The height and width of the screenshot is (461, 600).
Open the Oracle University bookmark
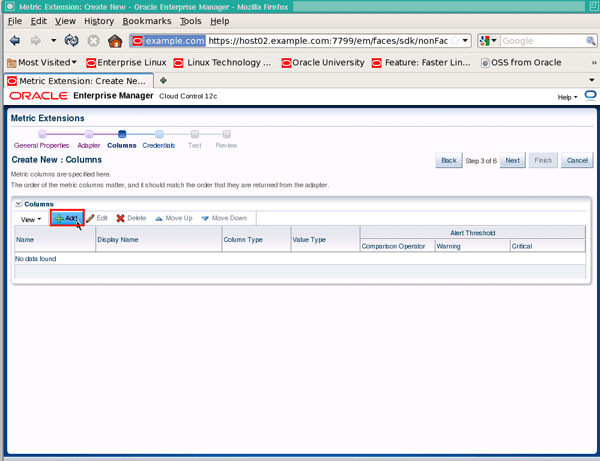(323, 62)
